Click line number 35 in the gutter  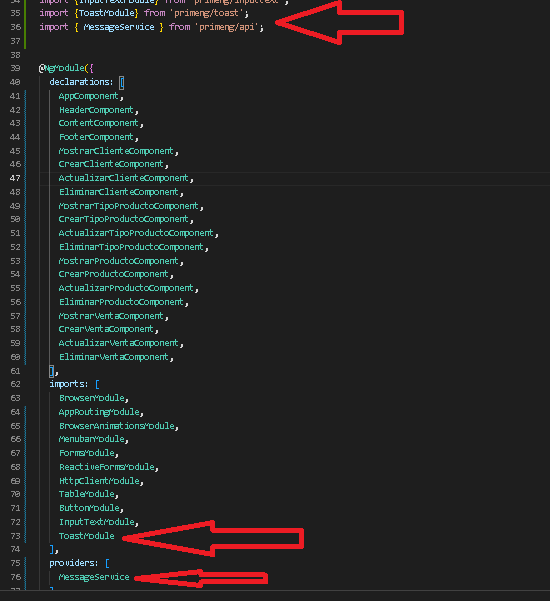[x=15, y=13]
